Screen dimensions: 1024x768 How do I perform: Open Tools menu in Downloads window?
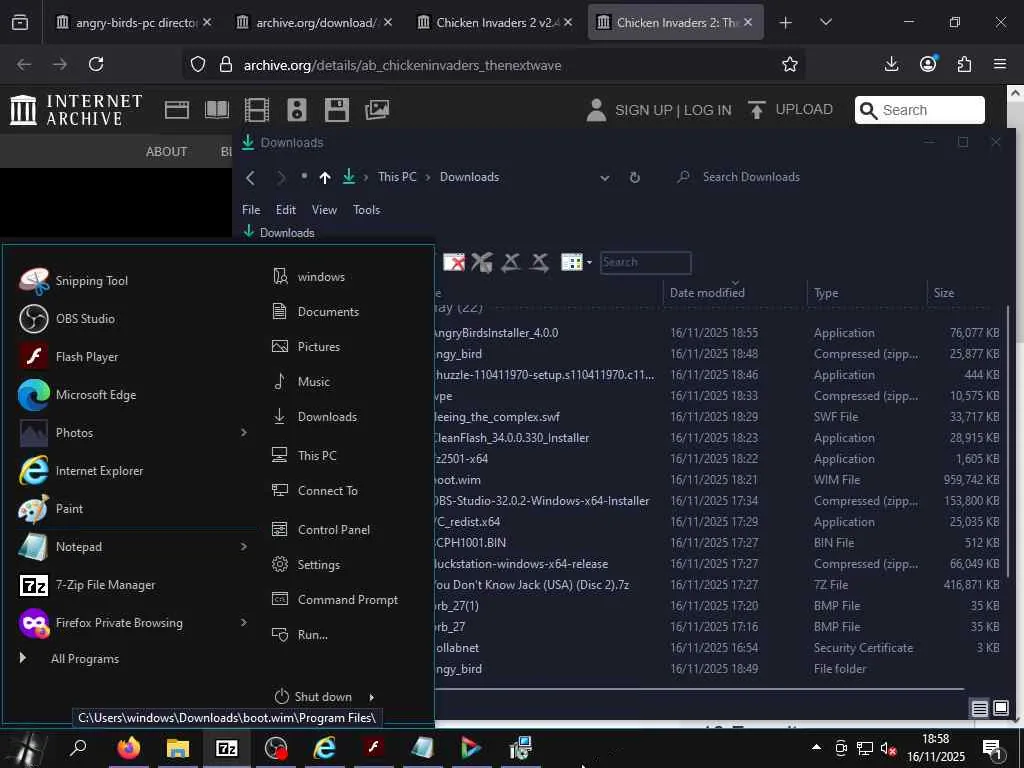[x=366, y=210]
